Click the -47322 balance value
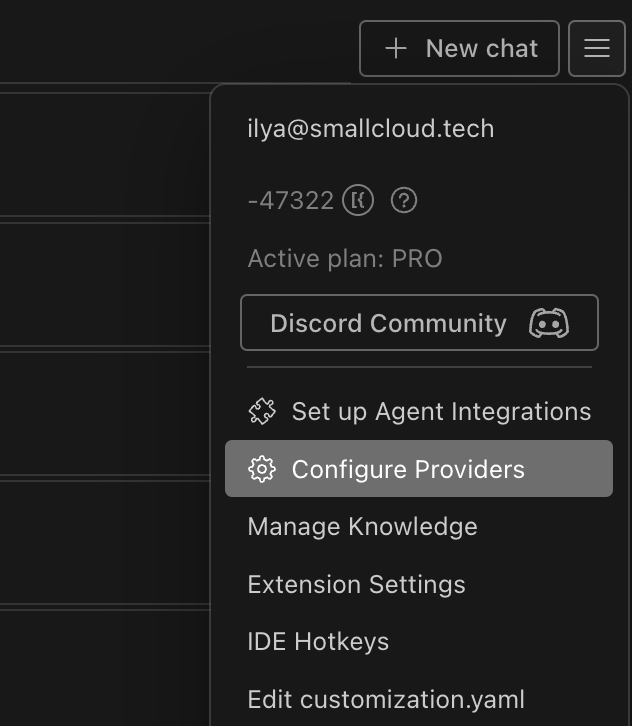 (x=291, y=200)
